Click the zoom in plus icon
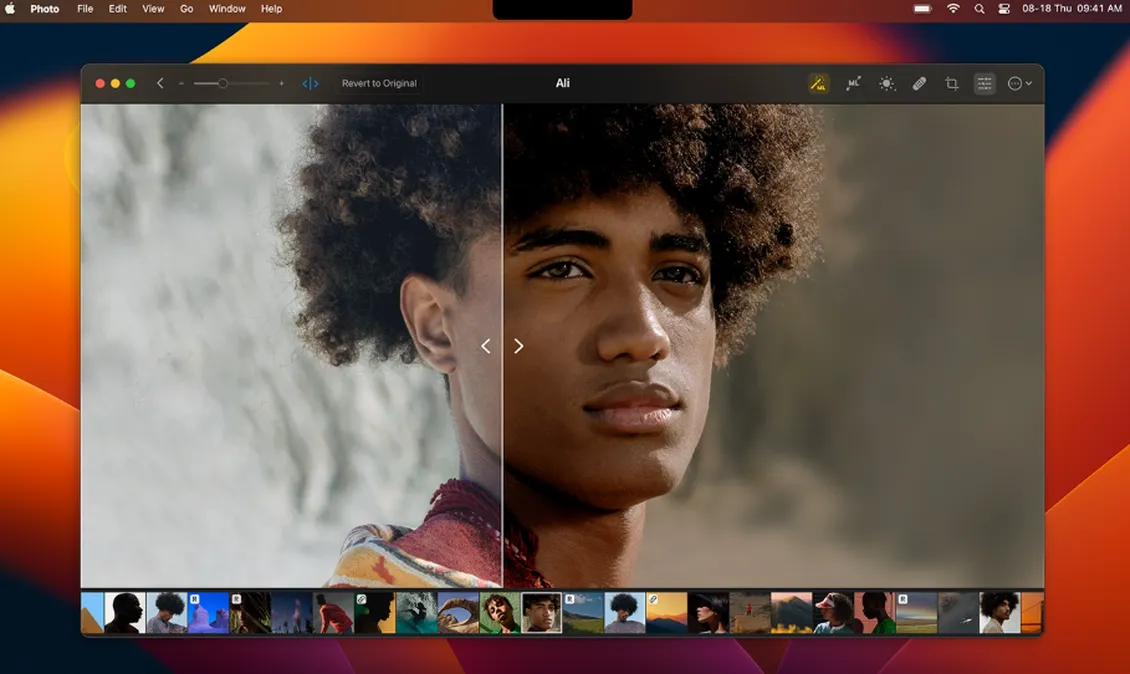Image resolution: width=1130 pixels, height=674 pixels. pos(281,84)
